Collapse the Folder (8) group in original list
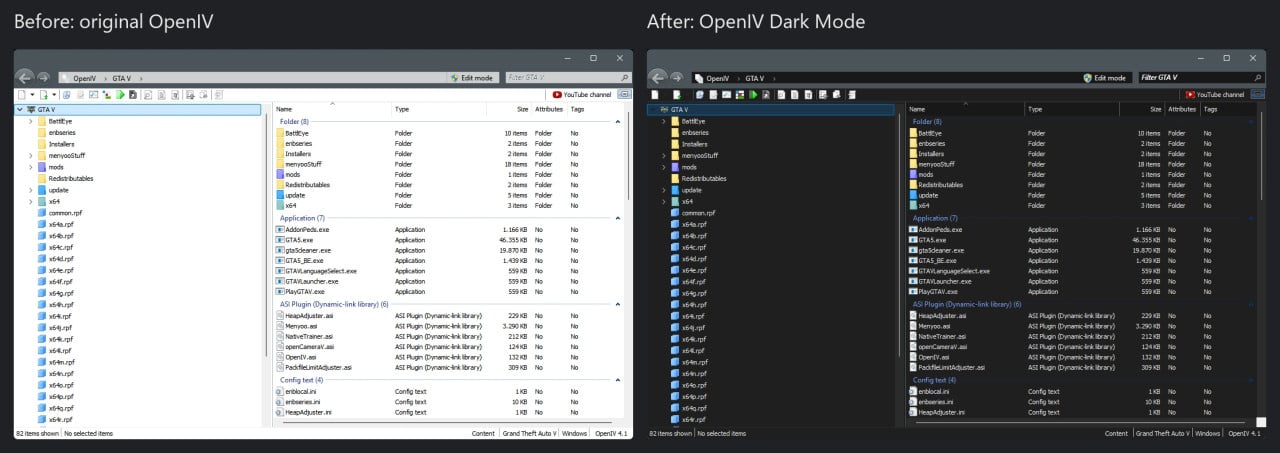This screenshot has height=453, width=1280. 619,121
